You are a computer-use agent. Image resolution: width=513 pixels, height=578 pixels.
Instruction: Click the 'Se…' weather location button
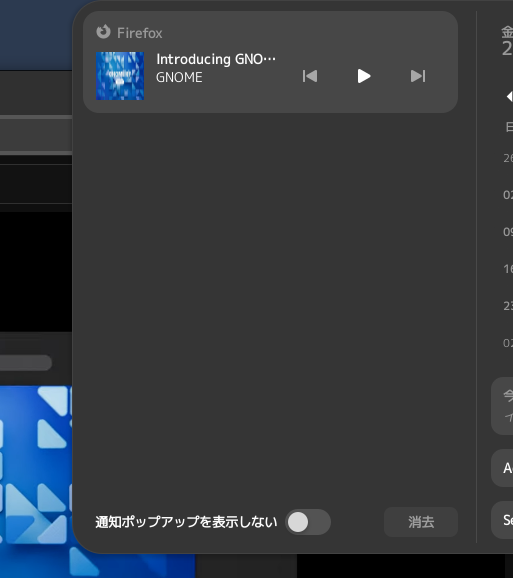click(502, 520)
